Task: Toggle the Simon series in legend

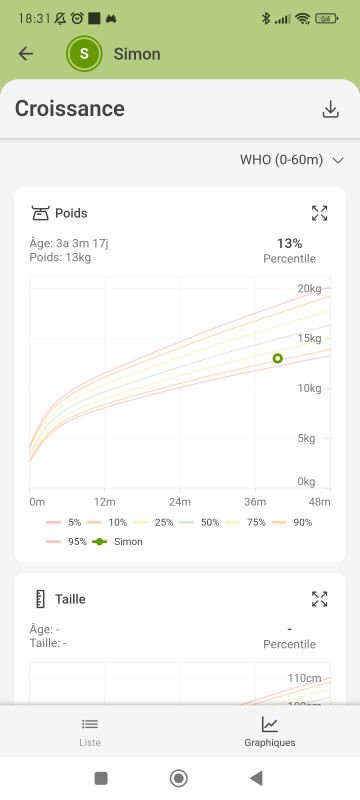Action: coord(117,542)
